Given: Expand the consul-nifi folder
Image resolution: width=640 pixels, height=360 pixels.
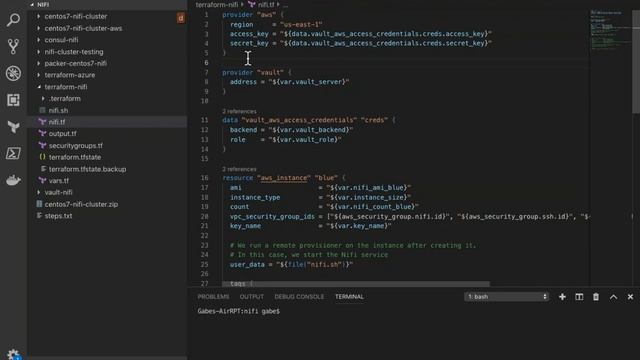Looking at the screenshot, I should click(39, 40).
